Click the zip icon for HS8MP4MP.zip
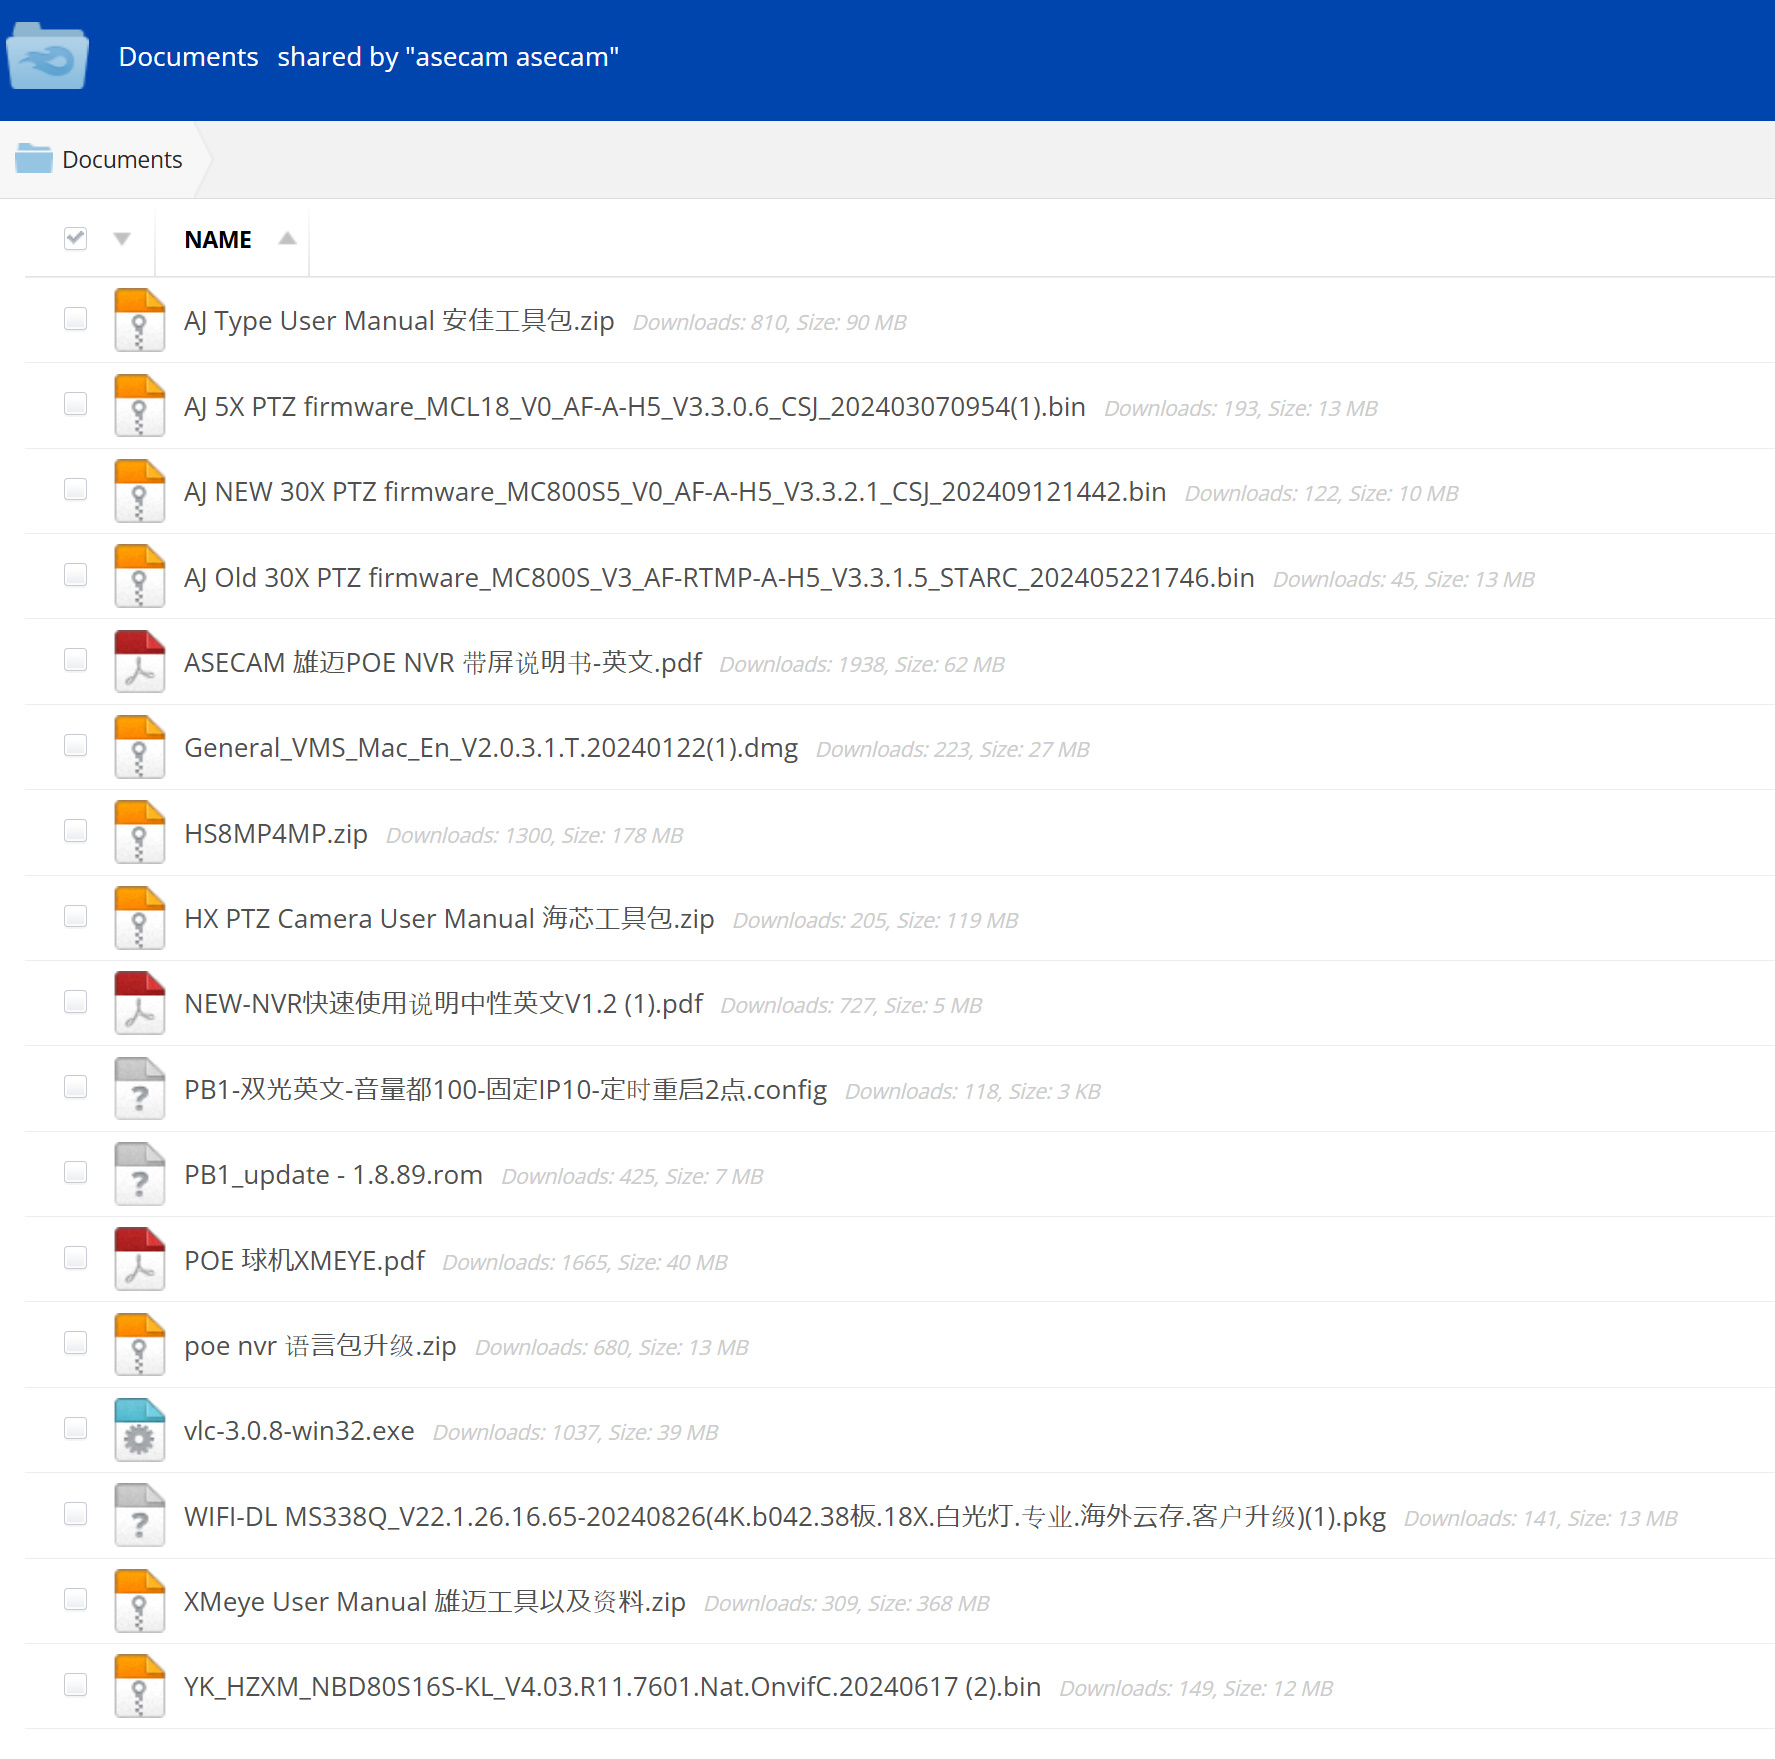The height and width of the screenshot is (1759, 1775). tap(139, 832)
